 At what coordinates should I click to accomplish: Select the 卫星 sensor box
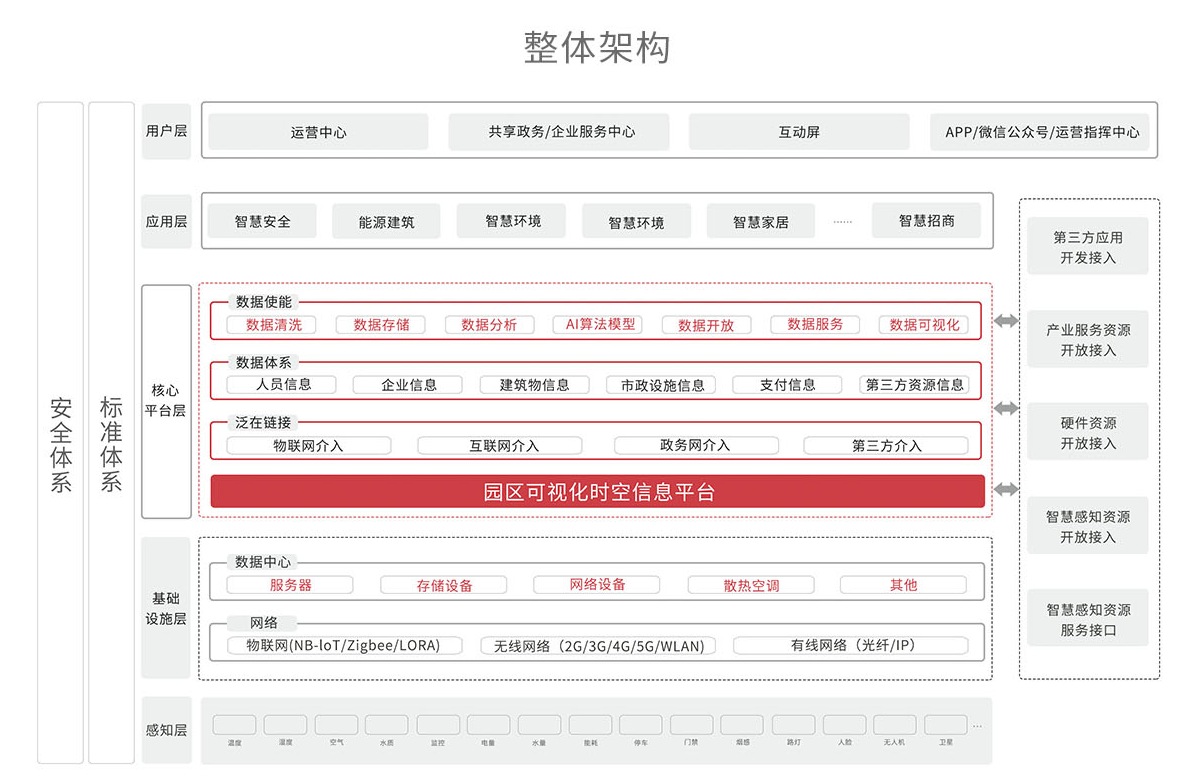[x=945, y=725]
